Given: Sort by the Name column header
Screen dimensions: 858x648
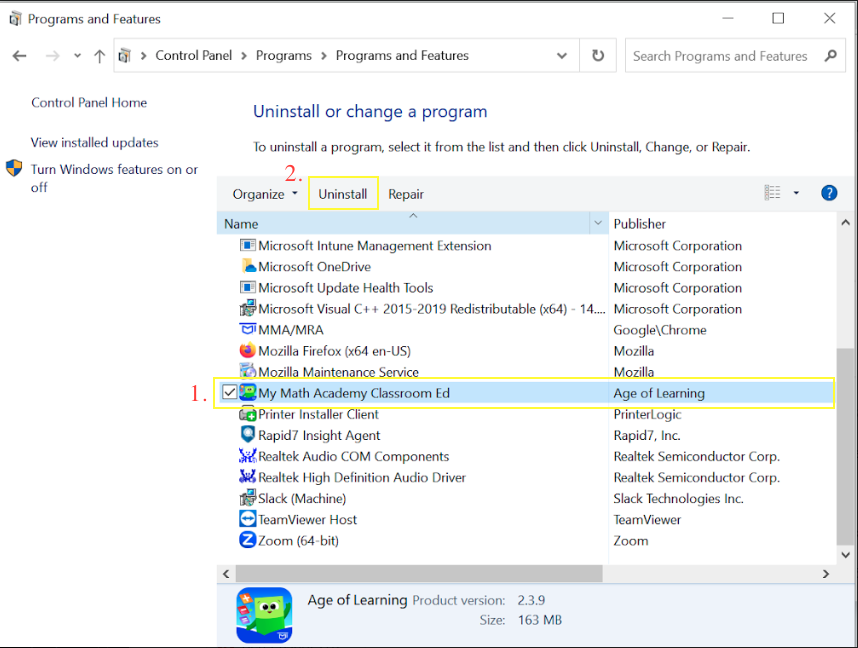Looking at the screenshot, I should [x=404, y=223].
